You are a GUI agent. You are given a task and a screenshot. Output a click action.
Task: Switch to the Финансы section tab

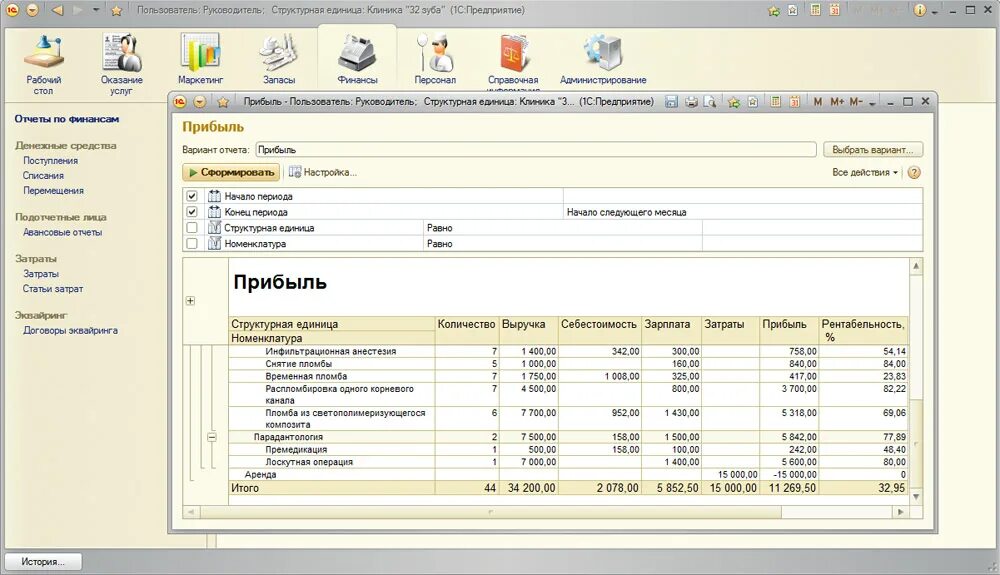point(357,59)
